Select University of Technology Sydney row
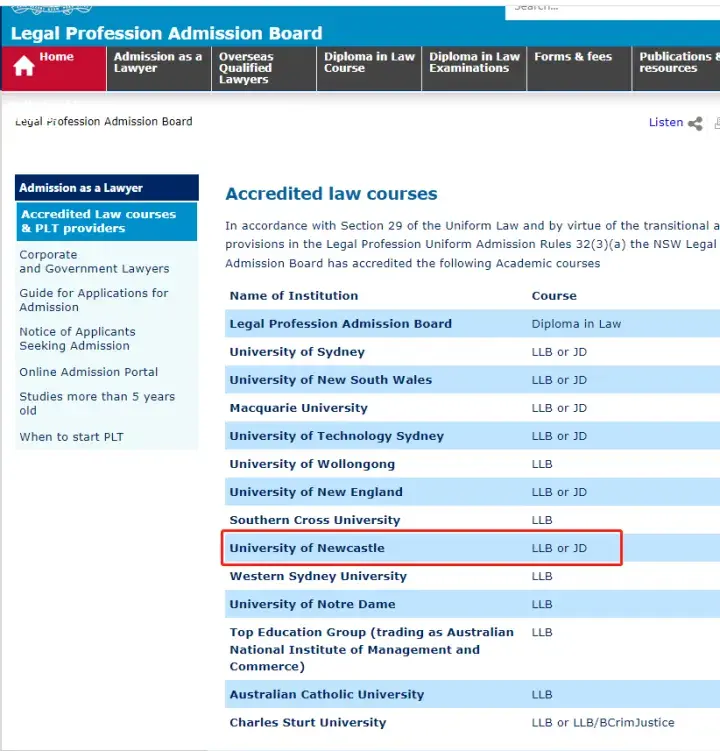 coord(472,435)
